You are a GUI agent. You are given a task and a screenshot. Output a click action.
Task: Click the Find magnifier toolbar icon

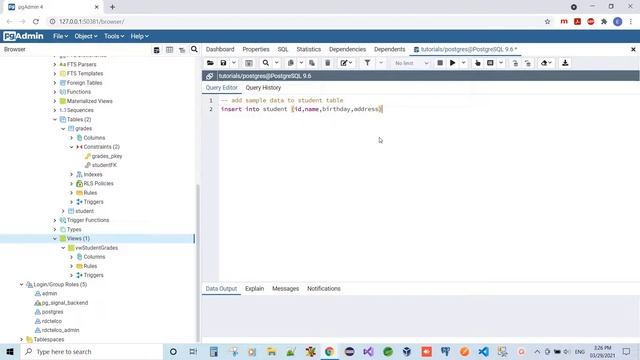coord(266,63)
